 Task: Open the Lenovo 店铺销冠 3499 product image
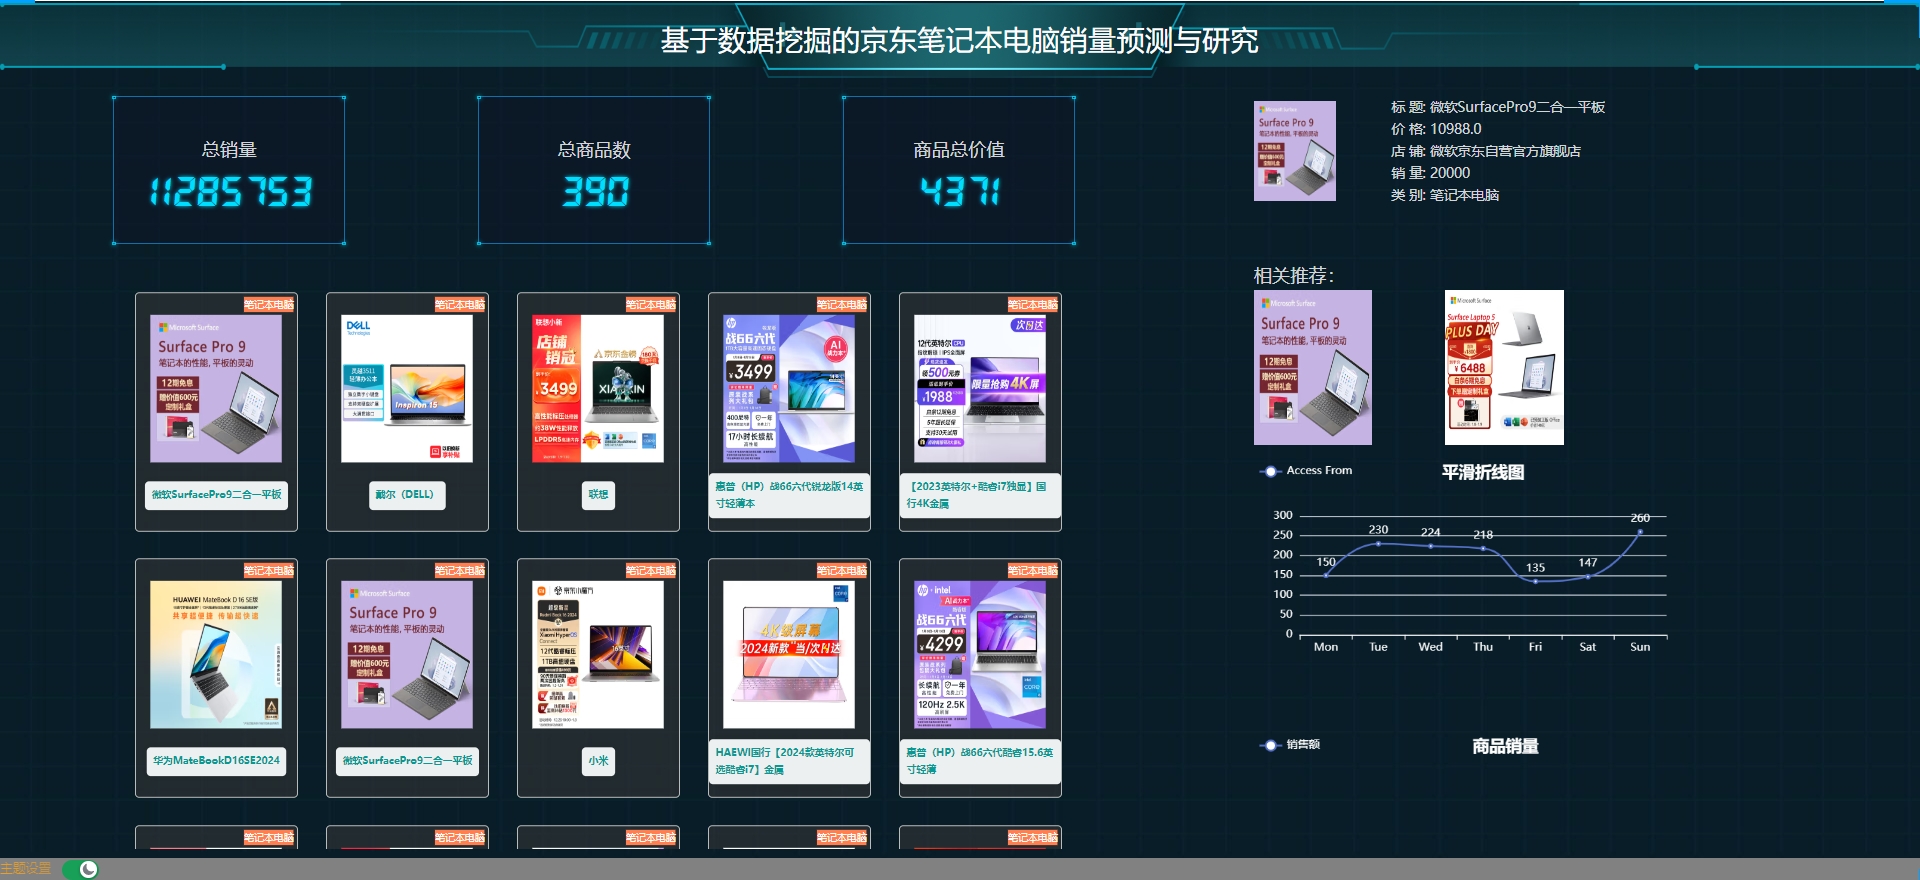tap(598, 389)
